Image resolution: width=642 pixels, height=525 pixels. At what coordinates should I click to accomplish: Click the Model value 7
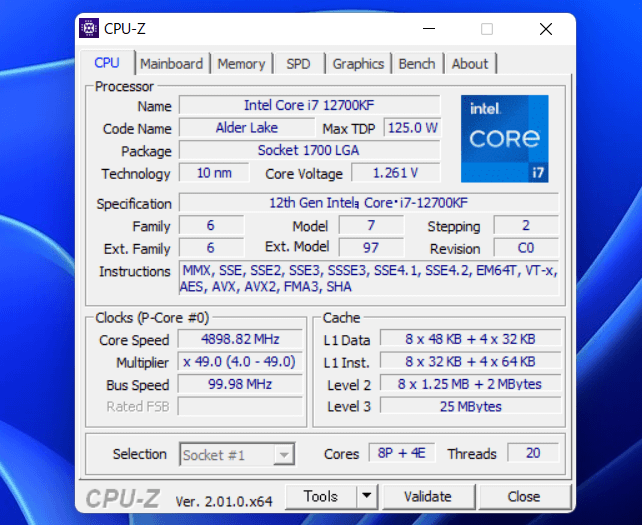[x=371, y=225]
